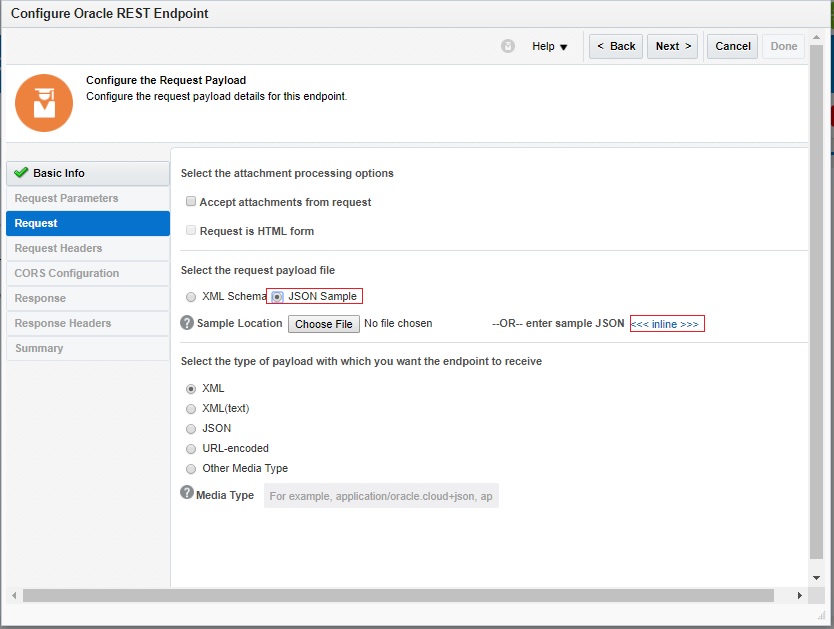This screenshot has width=834, height=629.
Task: Click the horizontal scrollbar left arrow
Action: [14, 596]
